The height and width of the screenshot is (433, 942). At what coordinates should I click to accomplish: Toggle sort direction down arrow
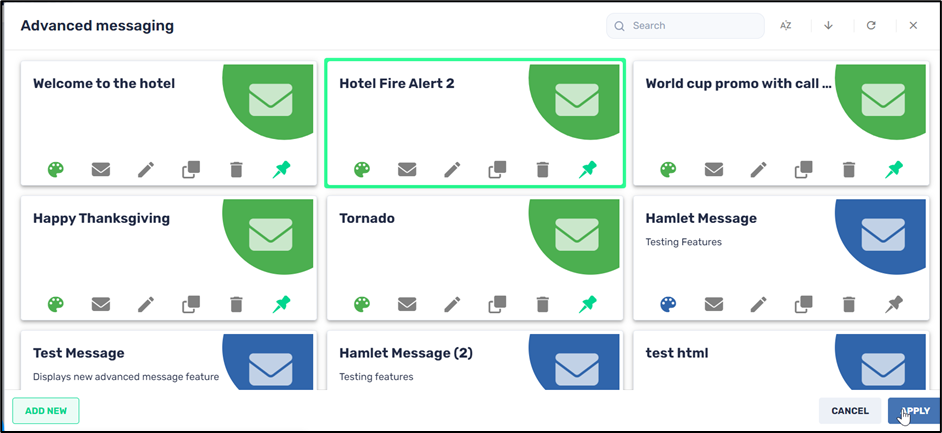828,26
